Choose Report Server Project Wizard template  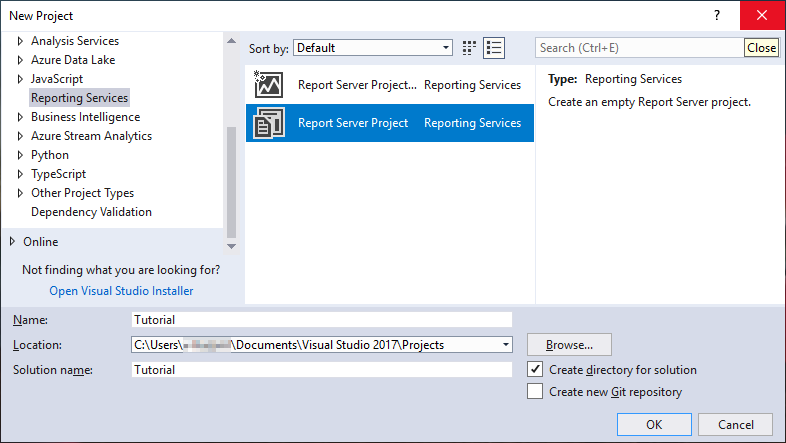pos(389,85)
